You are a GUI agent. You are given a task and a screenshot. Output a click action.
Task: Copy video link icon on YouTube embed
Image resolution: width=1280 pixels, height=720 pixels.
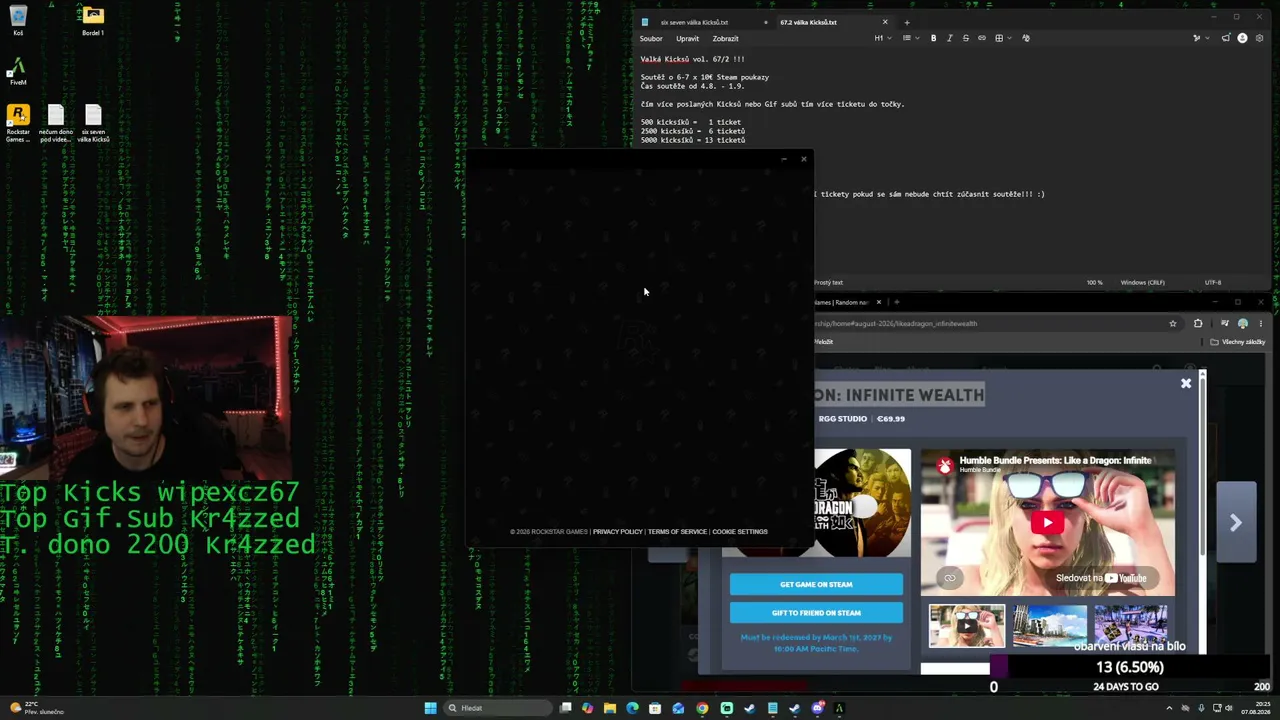coord(950,578)
